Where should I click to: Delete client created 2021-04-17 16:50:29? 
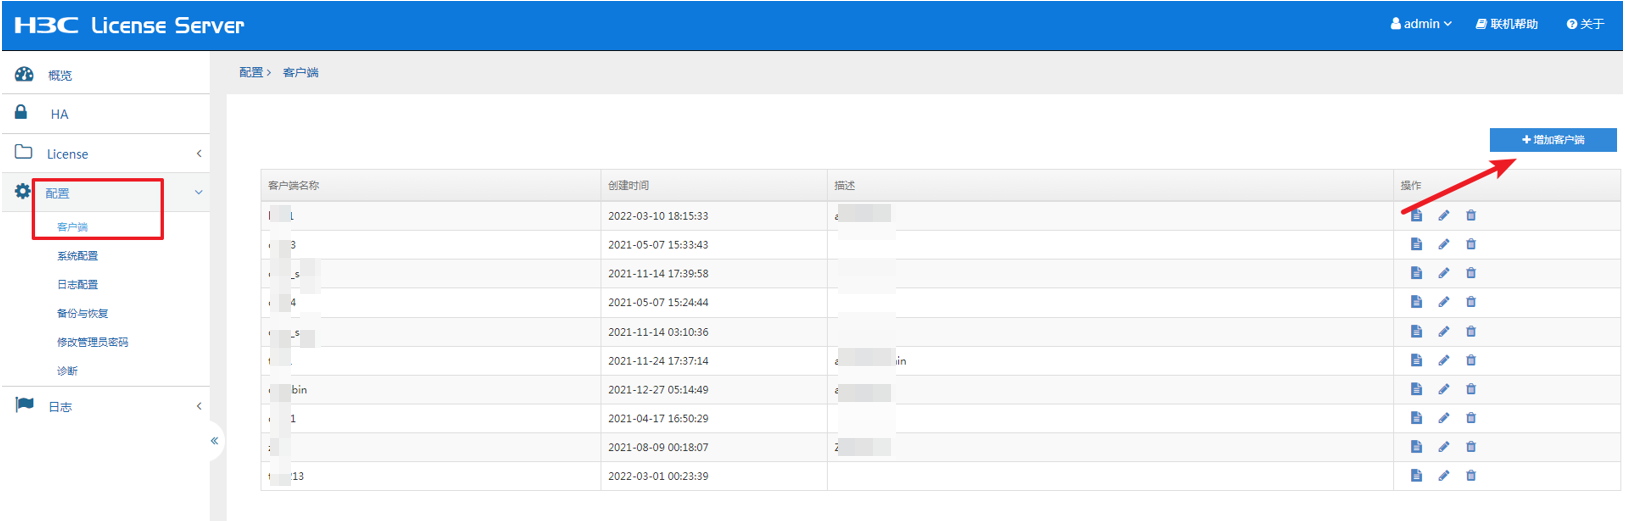click(1471, 418)
